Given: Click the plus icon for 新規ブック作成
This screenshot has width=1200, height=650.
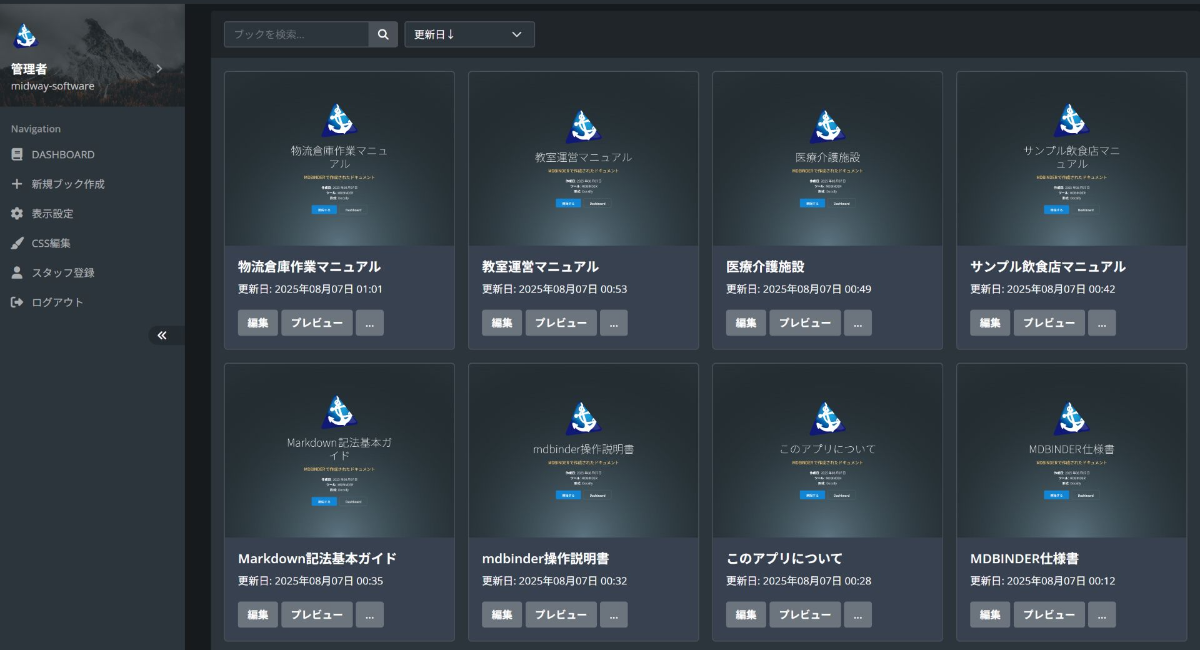Looking at the screenshot, I should point(16,184).
